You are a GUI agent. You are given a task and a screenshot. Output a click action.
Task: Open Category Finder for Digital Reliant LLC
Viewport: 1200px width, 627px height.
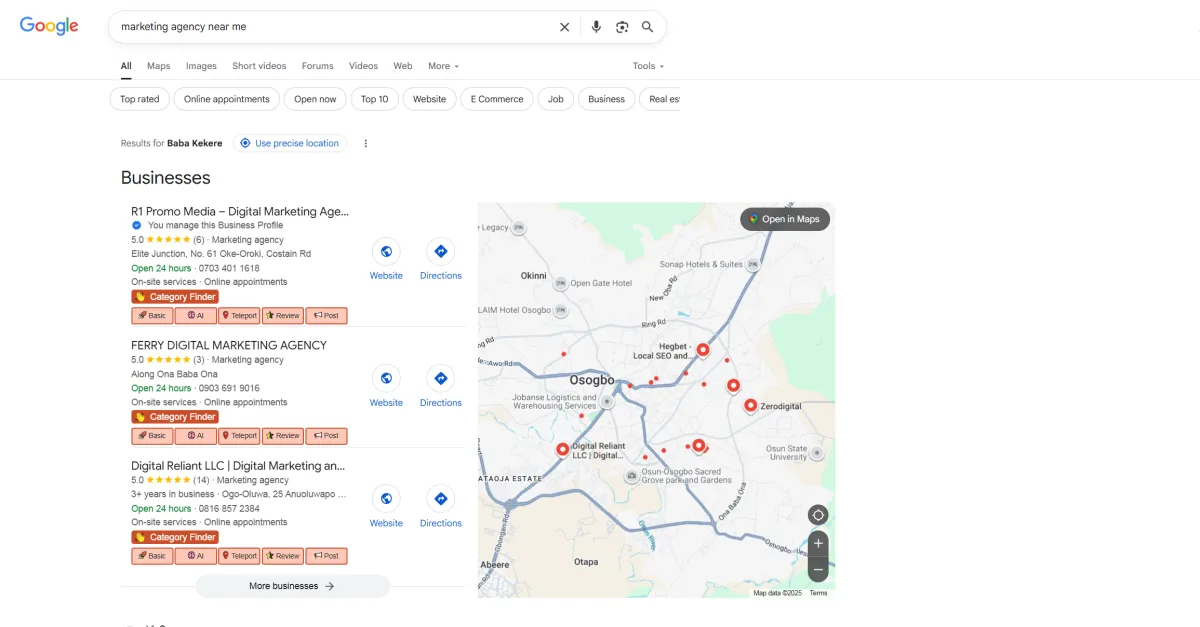pyautogui.click(x=175, y=537)
